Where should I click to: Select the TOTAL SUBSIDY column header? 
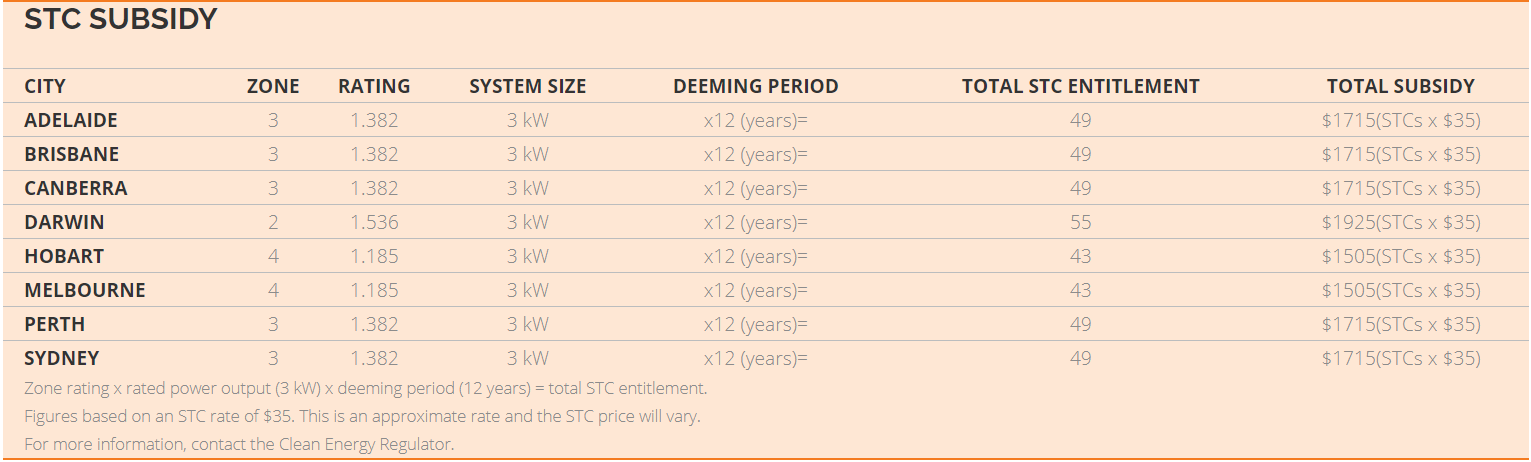[x=1401, y=86]
